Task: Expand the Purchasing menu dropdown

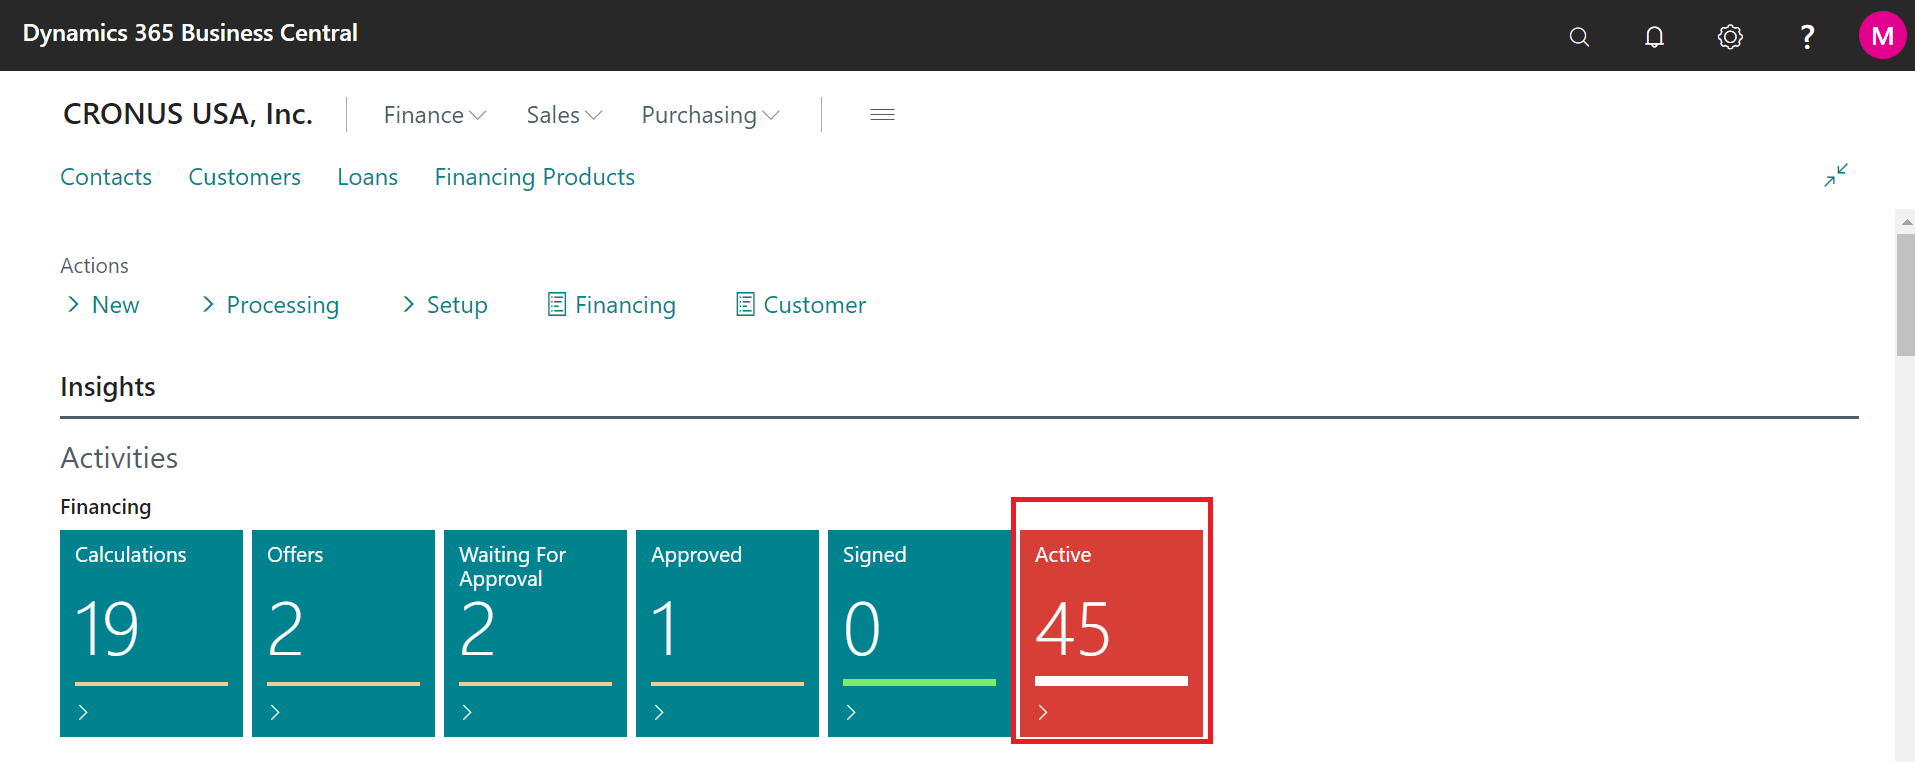Action: coord(710,115)
